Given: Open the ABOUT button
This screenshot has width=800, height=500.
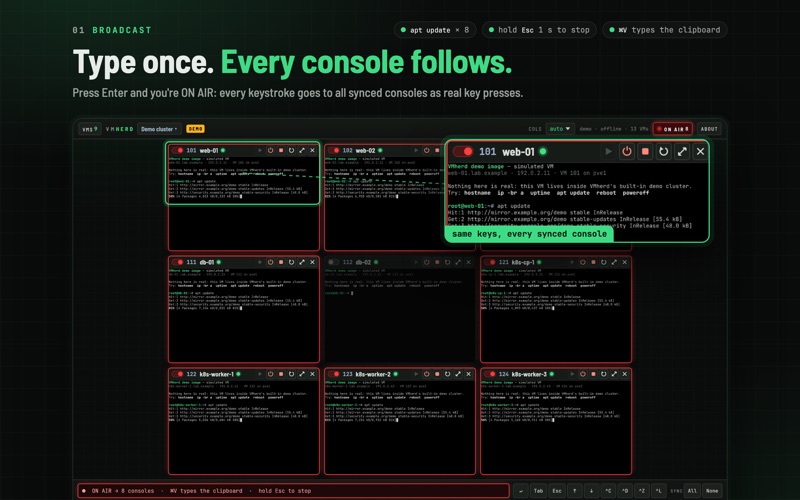Looking at the screenshot, I should (x=709, y=129).
